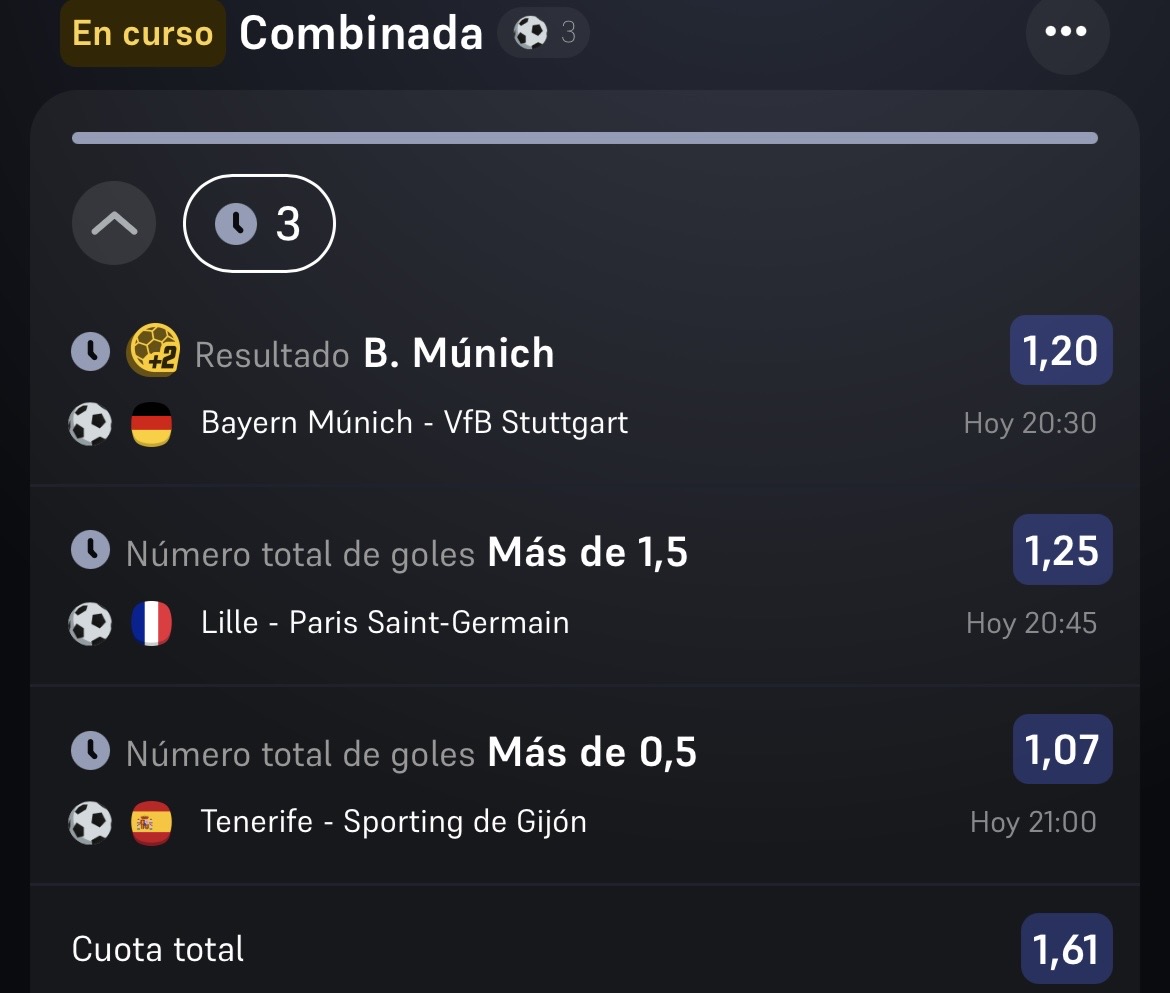Open the Bayern Múnich - VfB Stuttgart match

(x=414, y=423)
